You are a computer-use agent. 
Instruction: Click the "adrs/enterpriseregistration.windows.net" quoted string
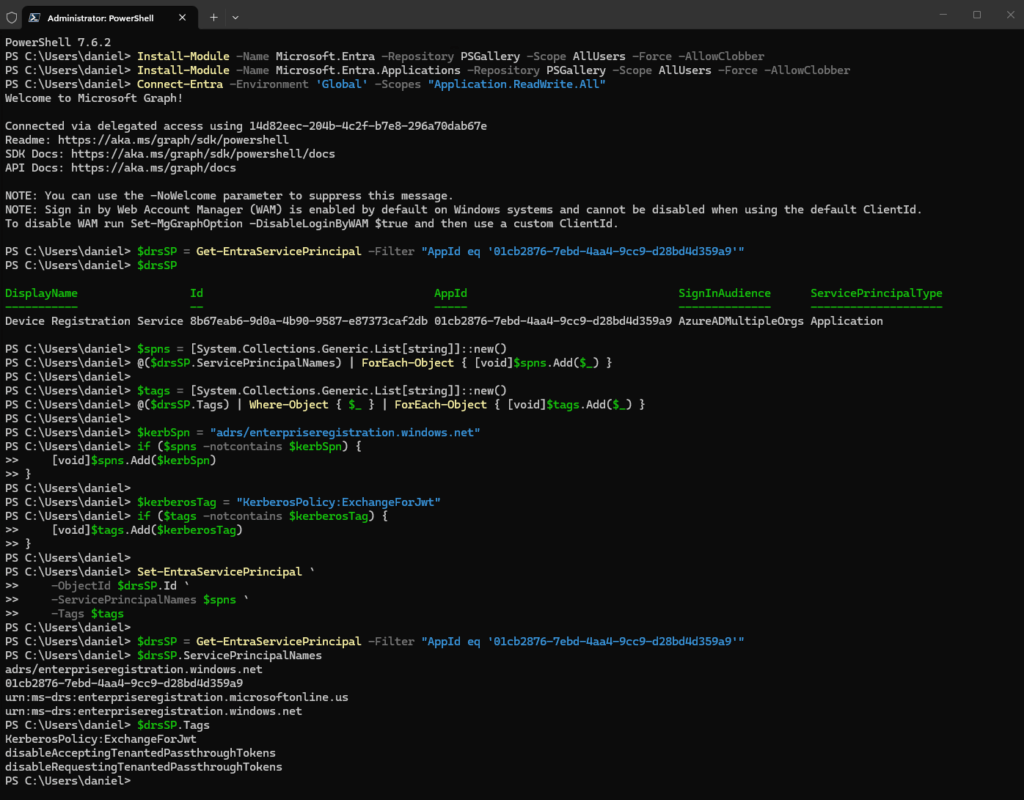pyautogui.click(x=345, y=432)
